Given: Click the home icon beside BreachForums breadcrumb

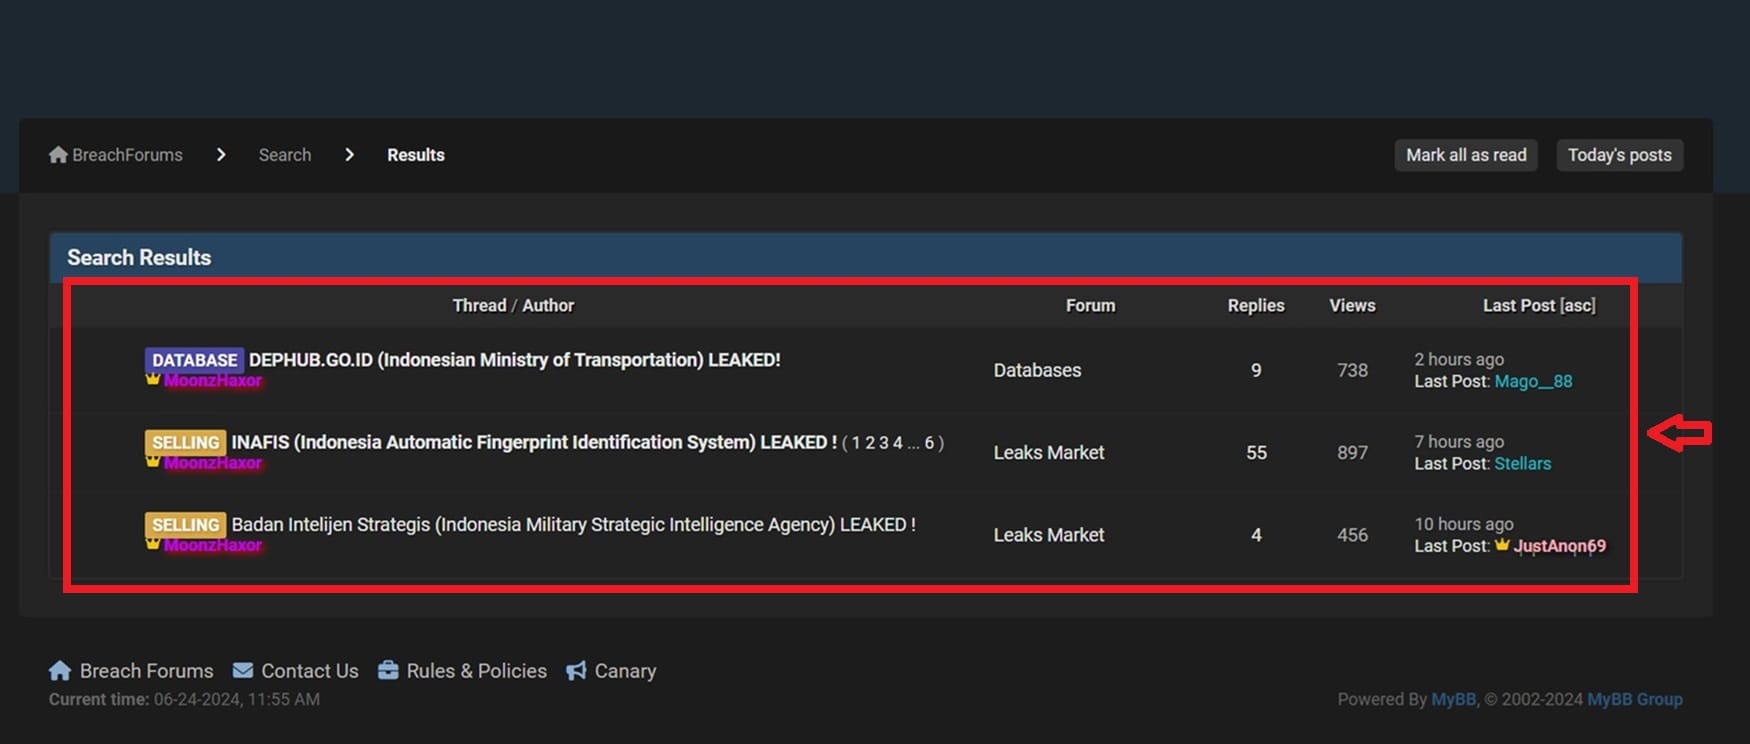Looking at the screenshot, I should (x=58, y=155).
